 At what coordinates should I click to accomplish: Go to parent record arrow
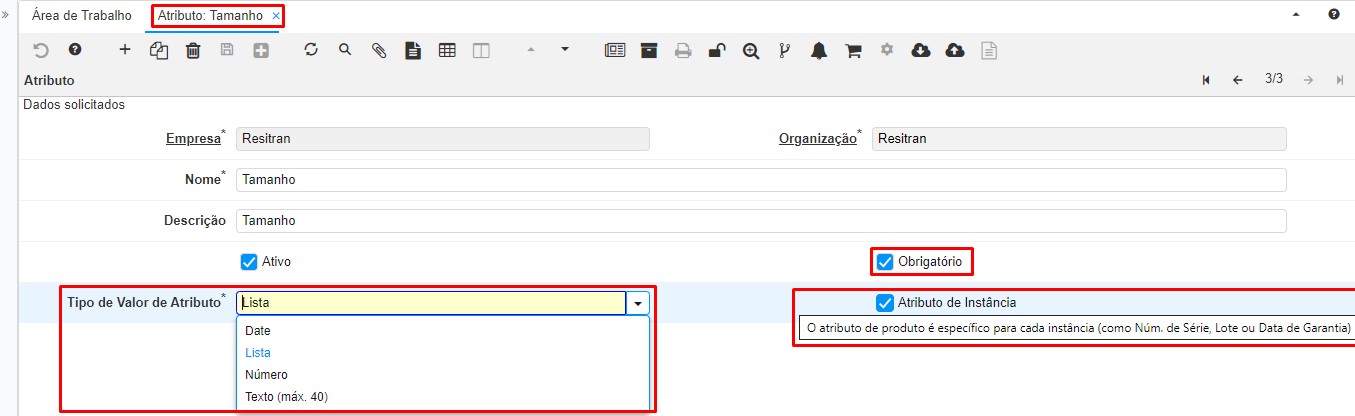[531, 49]
